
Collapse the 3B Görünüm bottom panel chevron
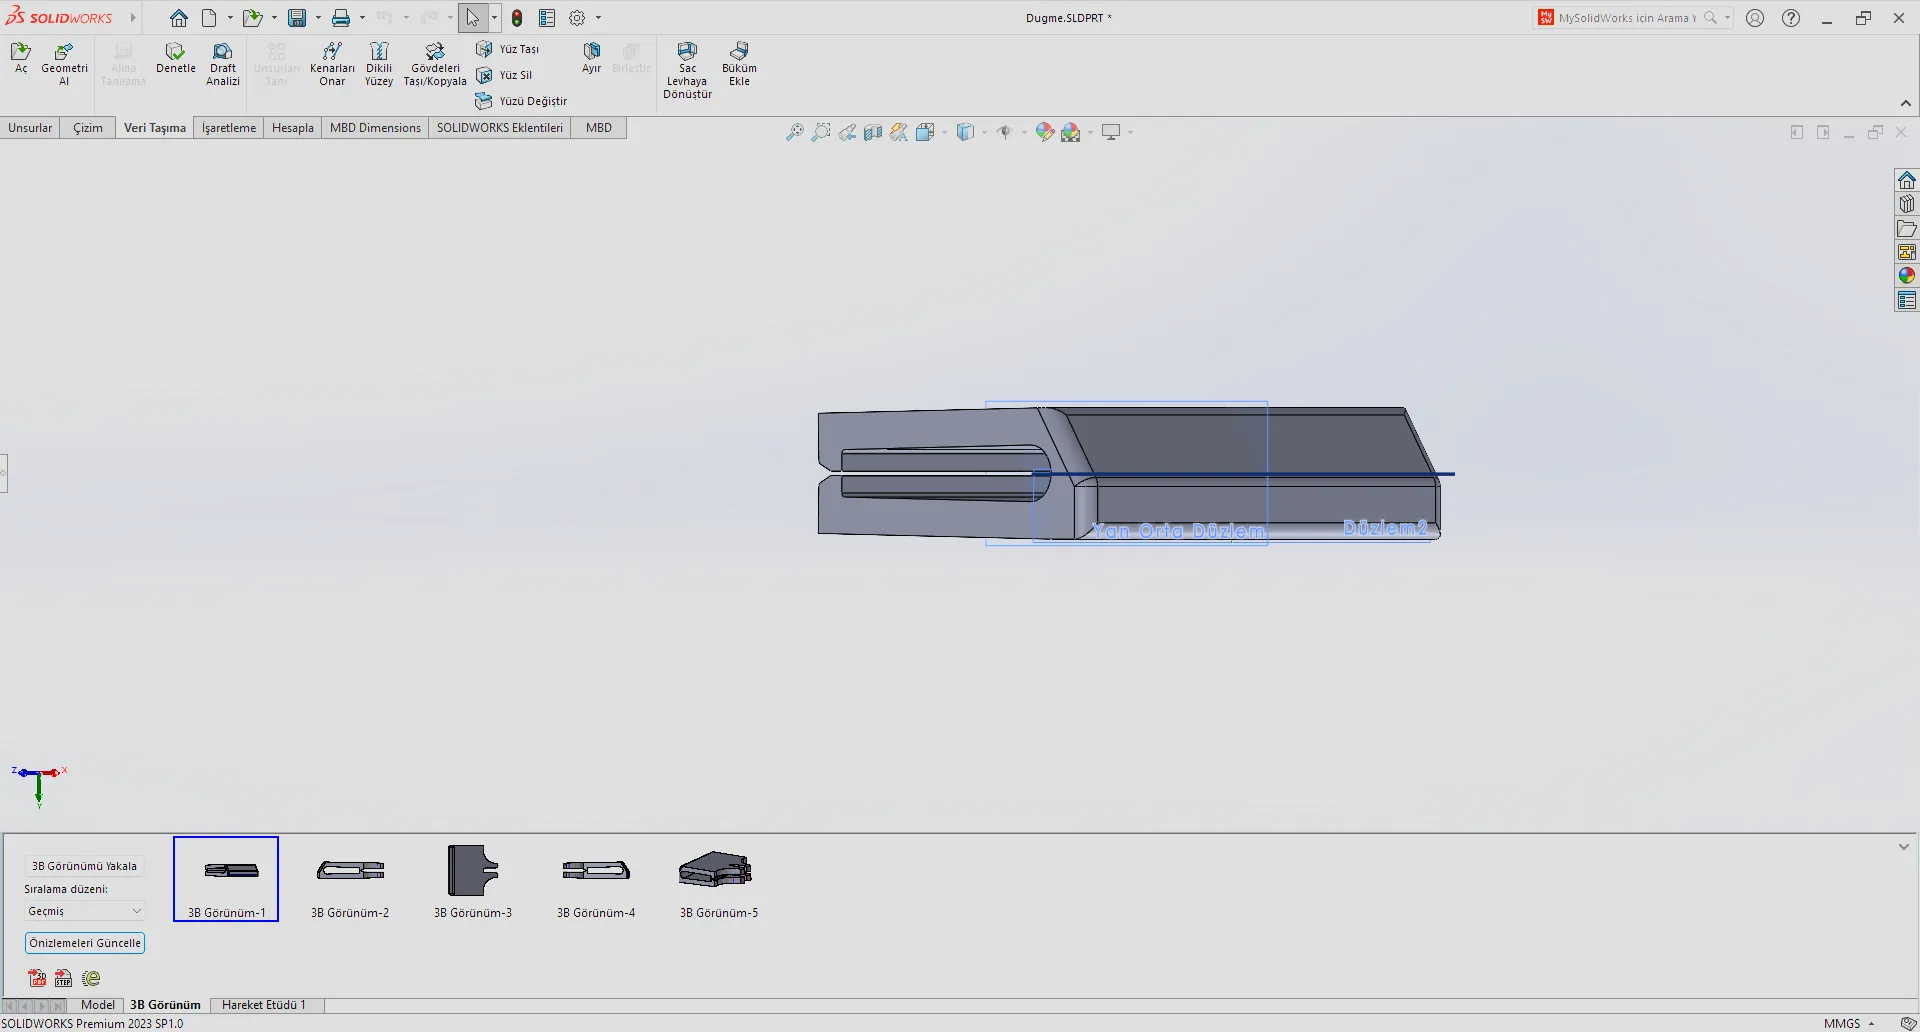tap(1904, 847)
